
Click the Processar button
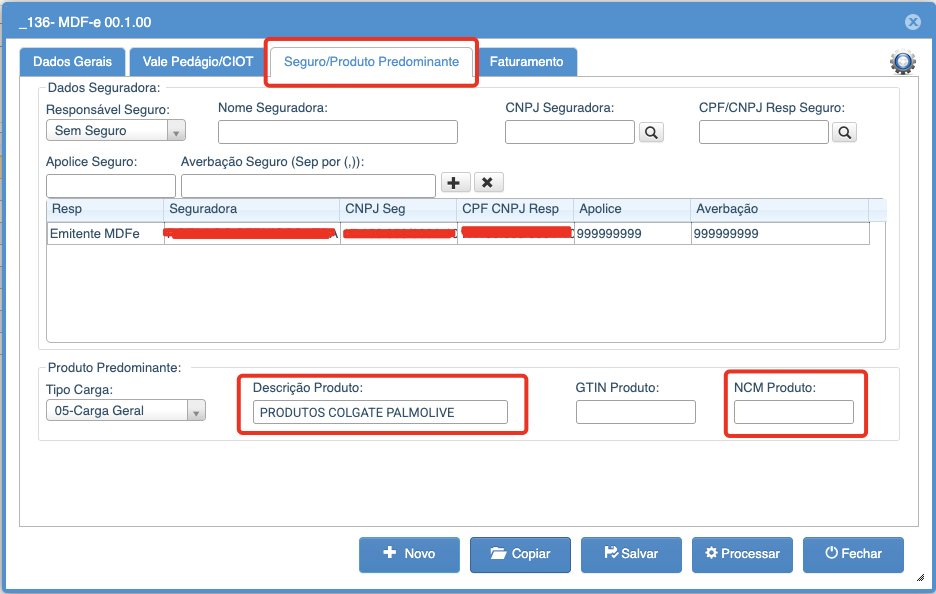(x=742, y=554)
